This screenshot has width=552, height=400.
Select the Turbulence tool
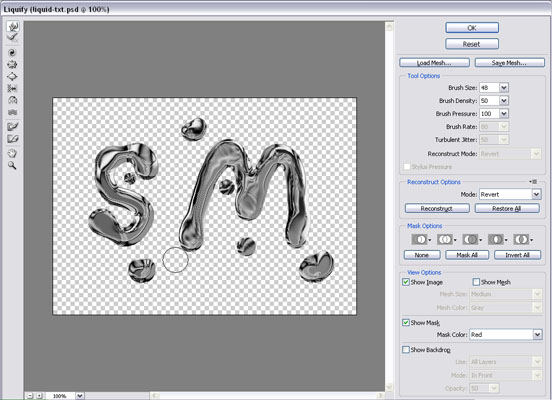[13, 112]
